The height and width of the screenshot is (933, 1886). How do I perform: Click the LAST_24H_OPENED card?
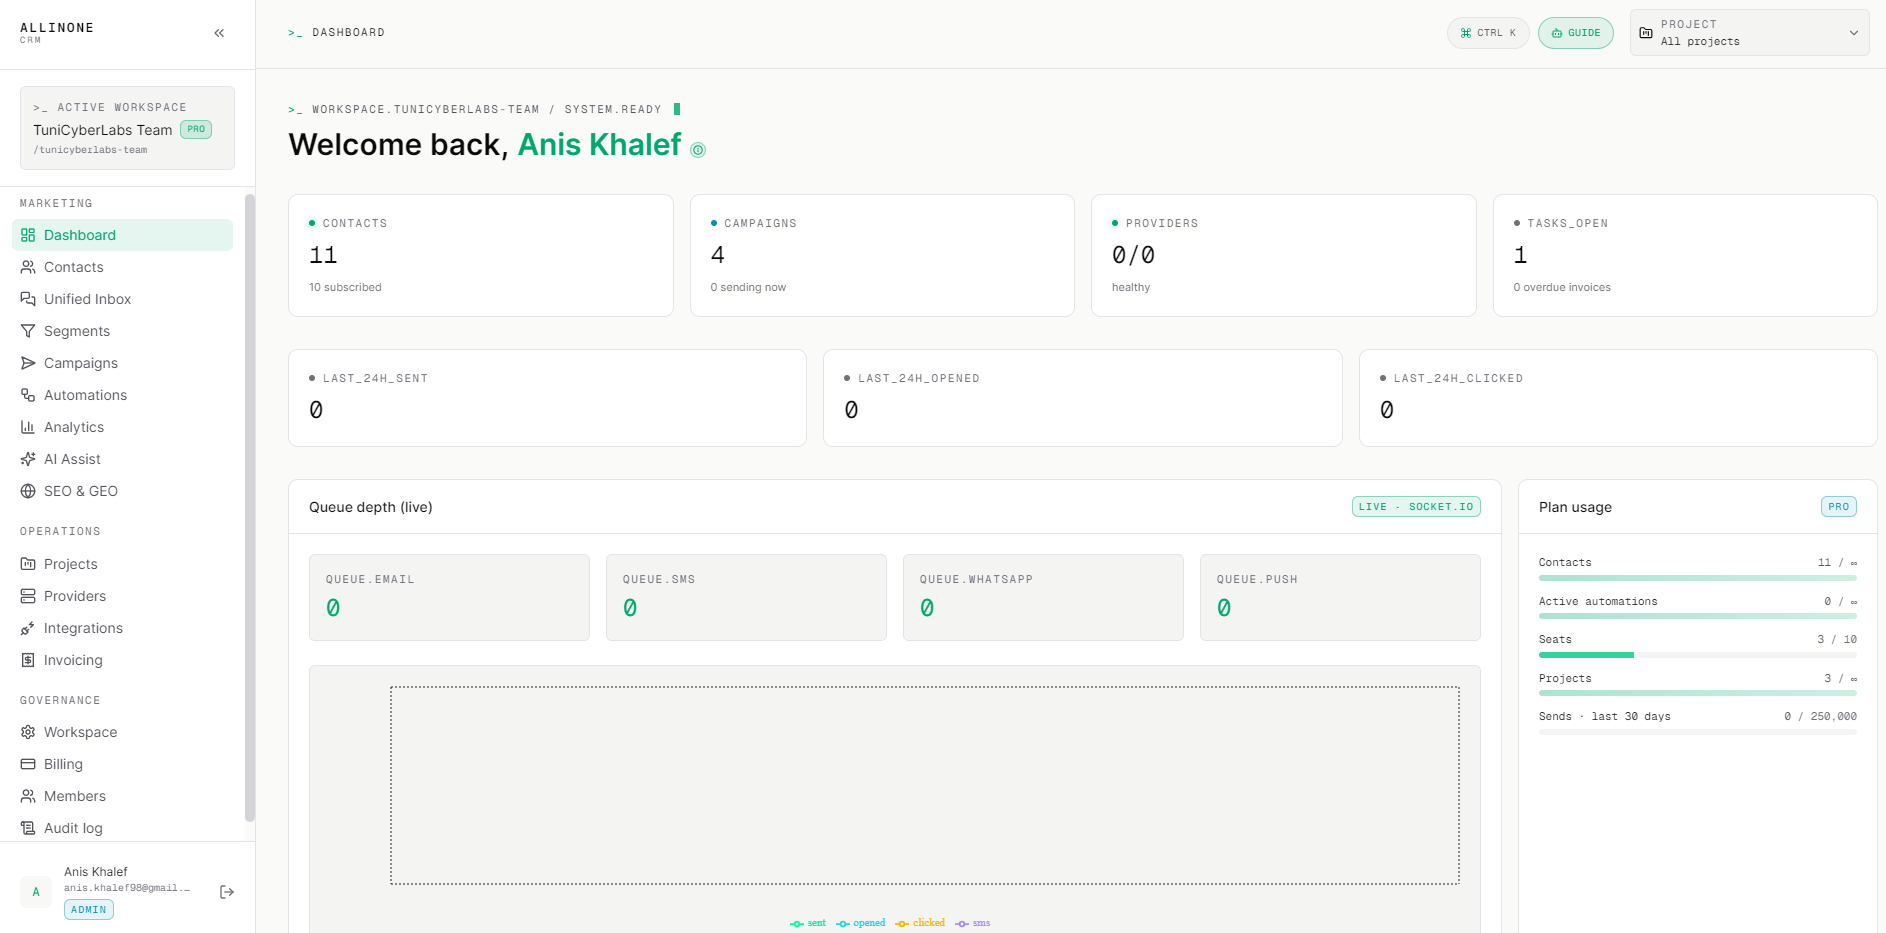pos(1083,398)
